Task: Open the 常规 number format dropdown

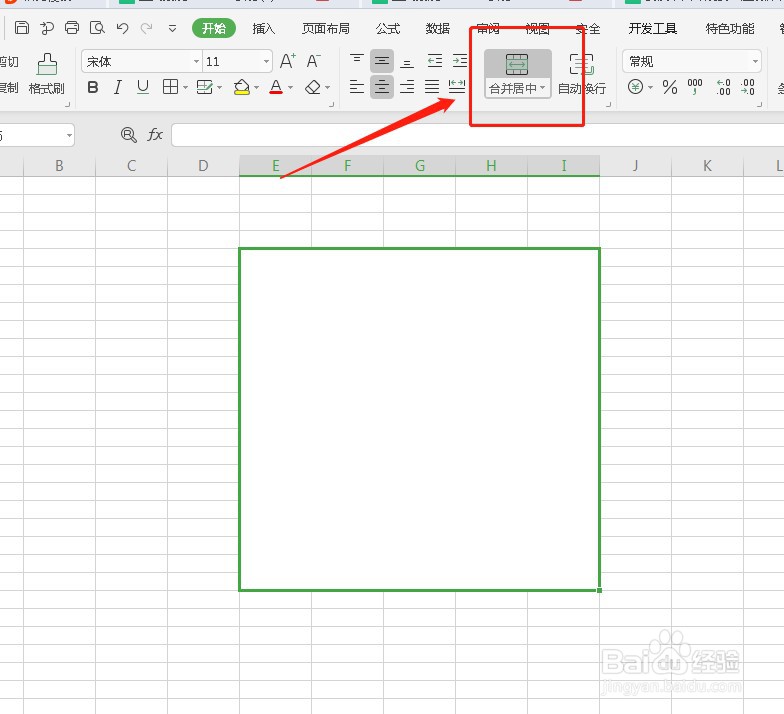Action: (x=755, y=62)
